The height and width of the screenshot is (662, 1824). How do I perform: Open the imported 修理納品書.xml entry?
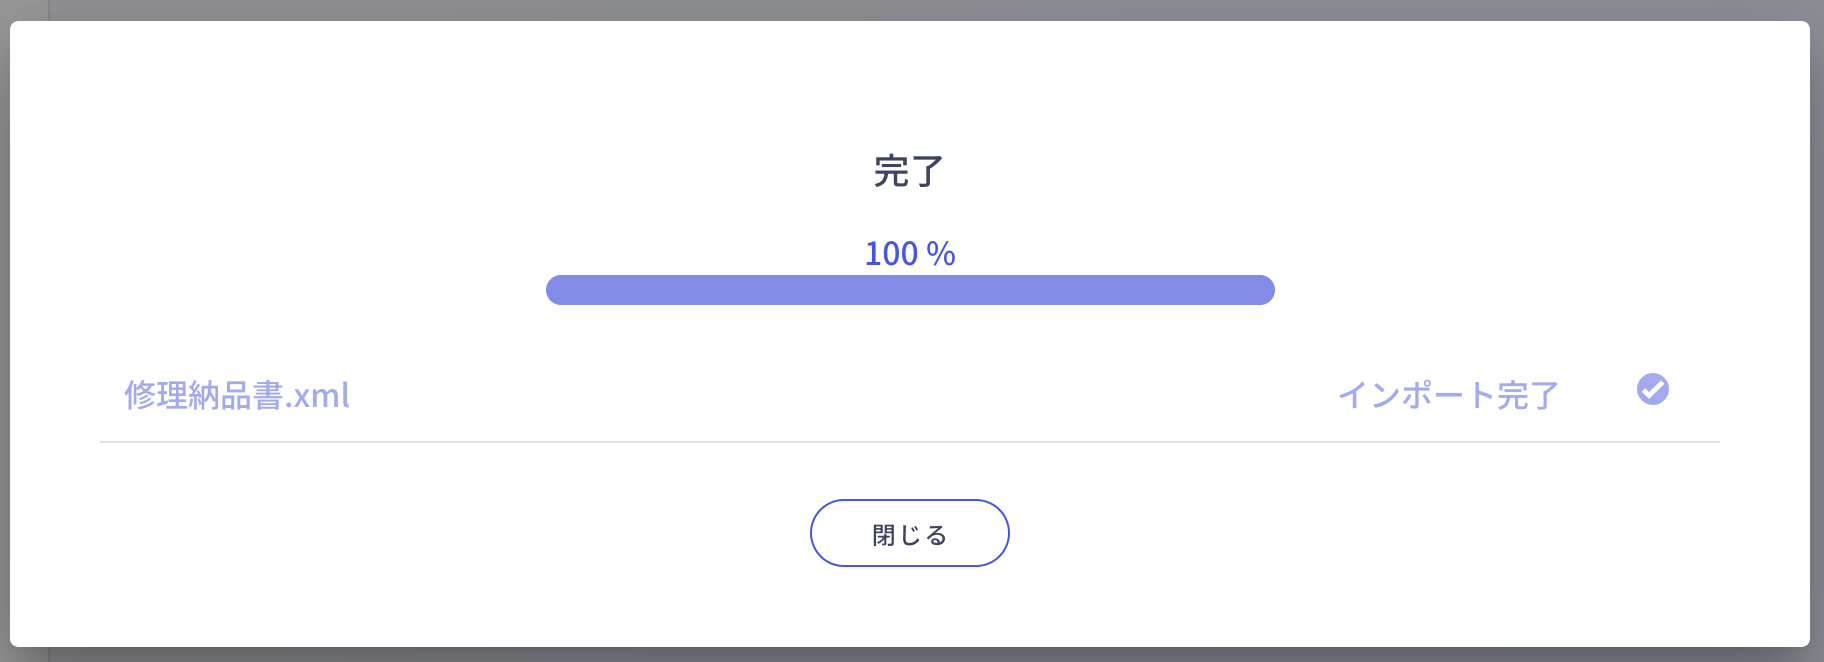pos(237,396)
